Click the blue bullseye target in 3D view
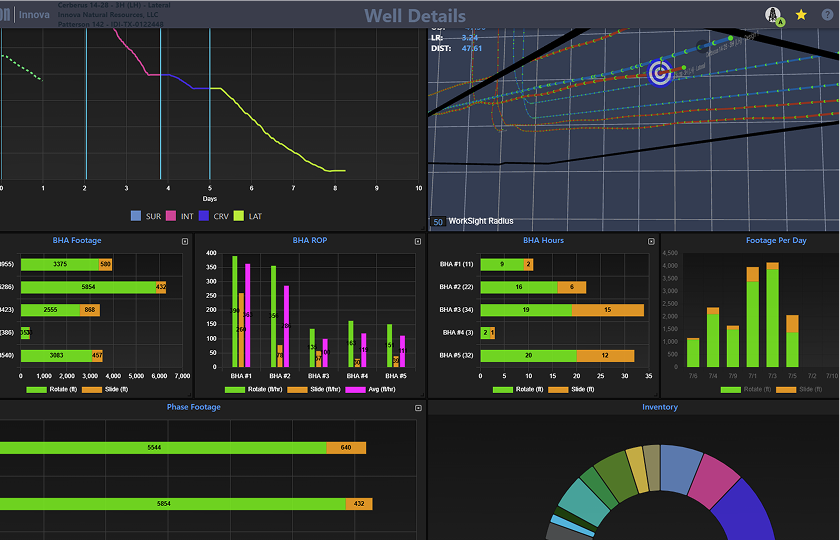840x544 pixels. pos(659,72)
